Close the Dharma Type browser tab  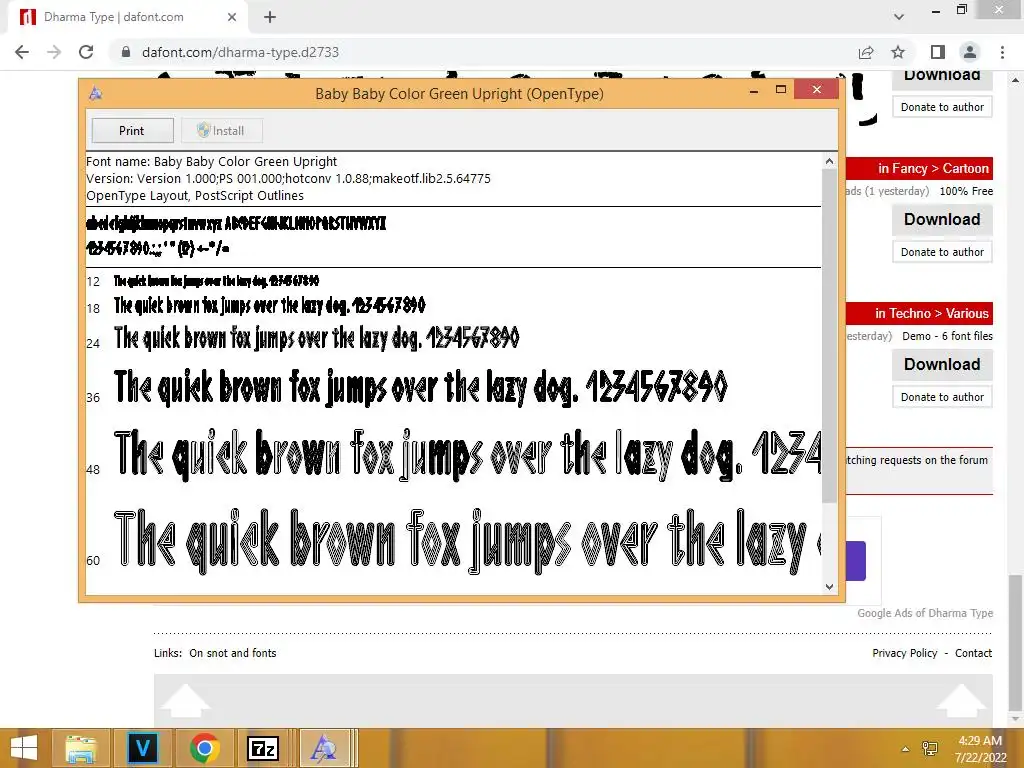point(232,17)
